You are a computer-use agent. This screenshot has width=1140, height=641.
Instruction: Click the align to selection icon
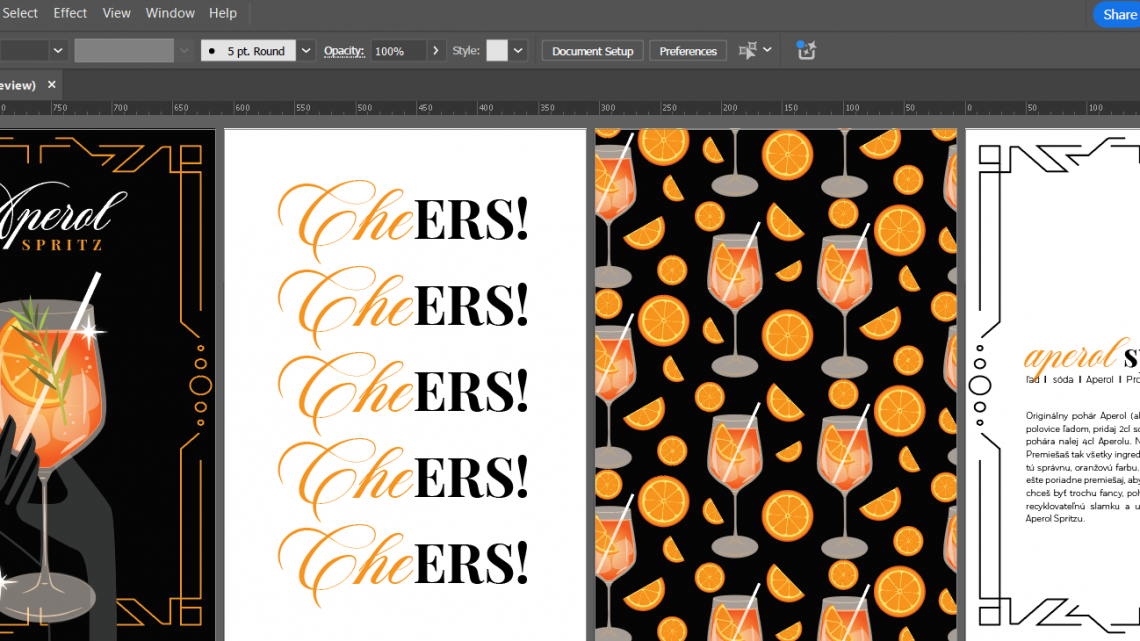[x=747, y=51]
